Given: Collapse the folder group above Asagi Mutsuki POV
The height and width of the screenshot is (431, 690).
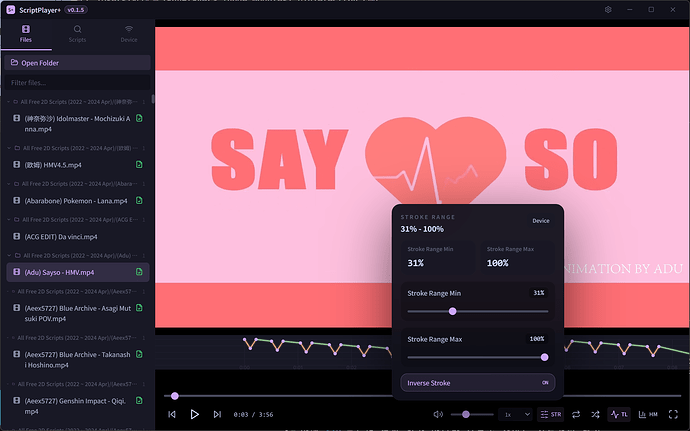Looking at the screenshot, I should point(8,291).
